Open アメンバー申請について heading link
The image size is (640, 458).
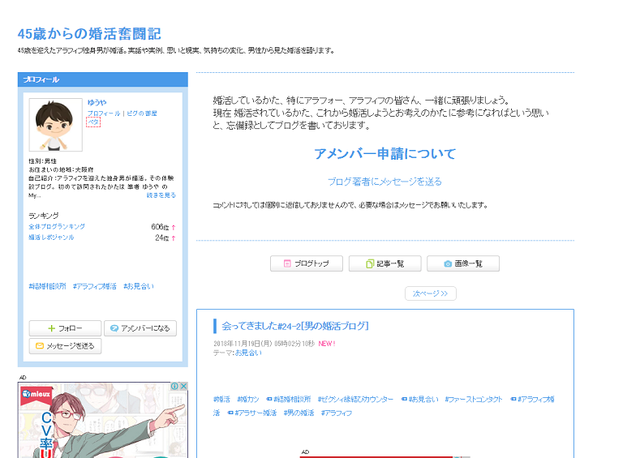point(385,153)
